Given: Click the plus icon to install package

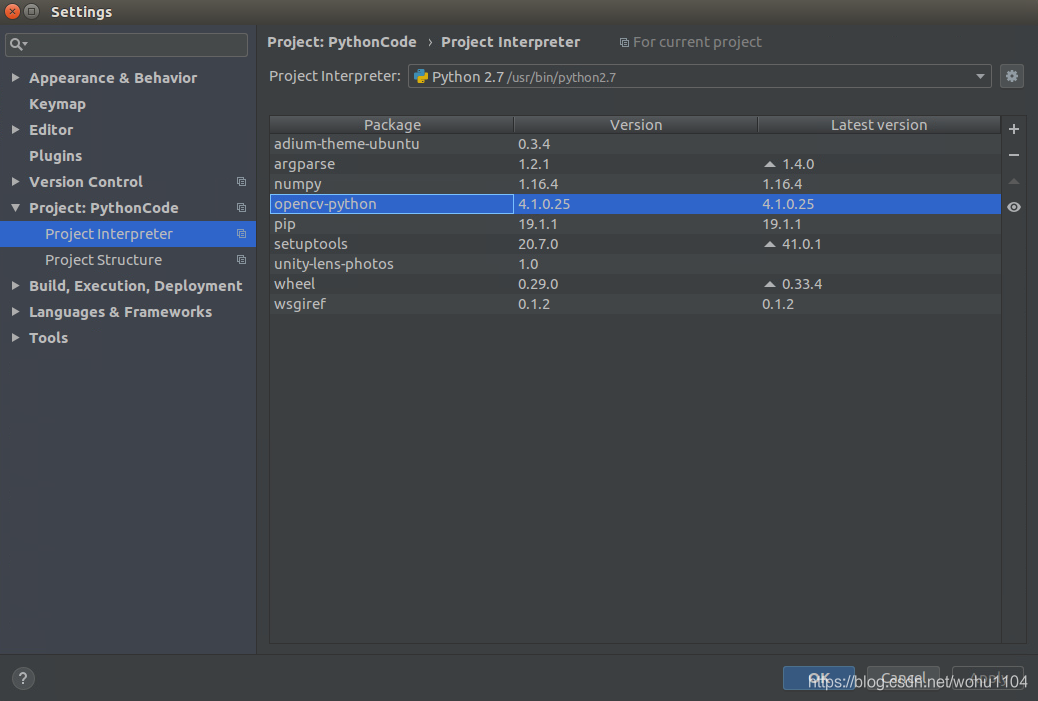Looking at the screenshot, I should 1014,129.
